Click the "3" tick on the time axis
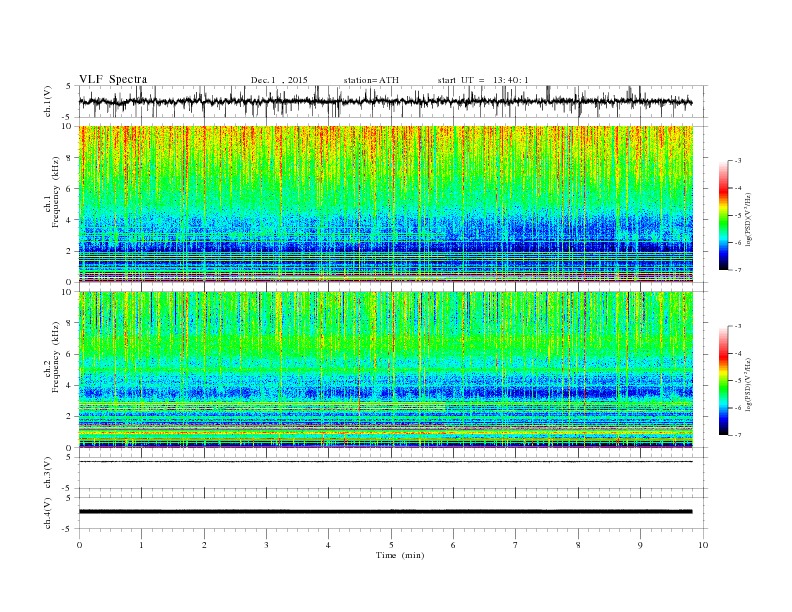 266,545
